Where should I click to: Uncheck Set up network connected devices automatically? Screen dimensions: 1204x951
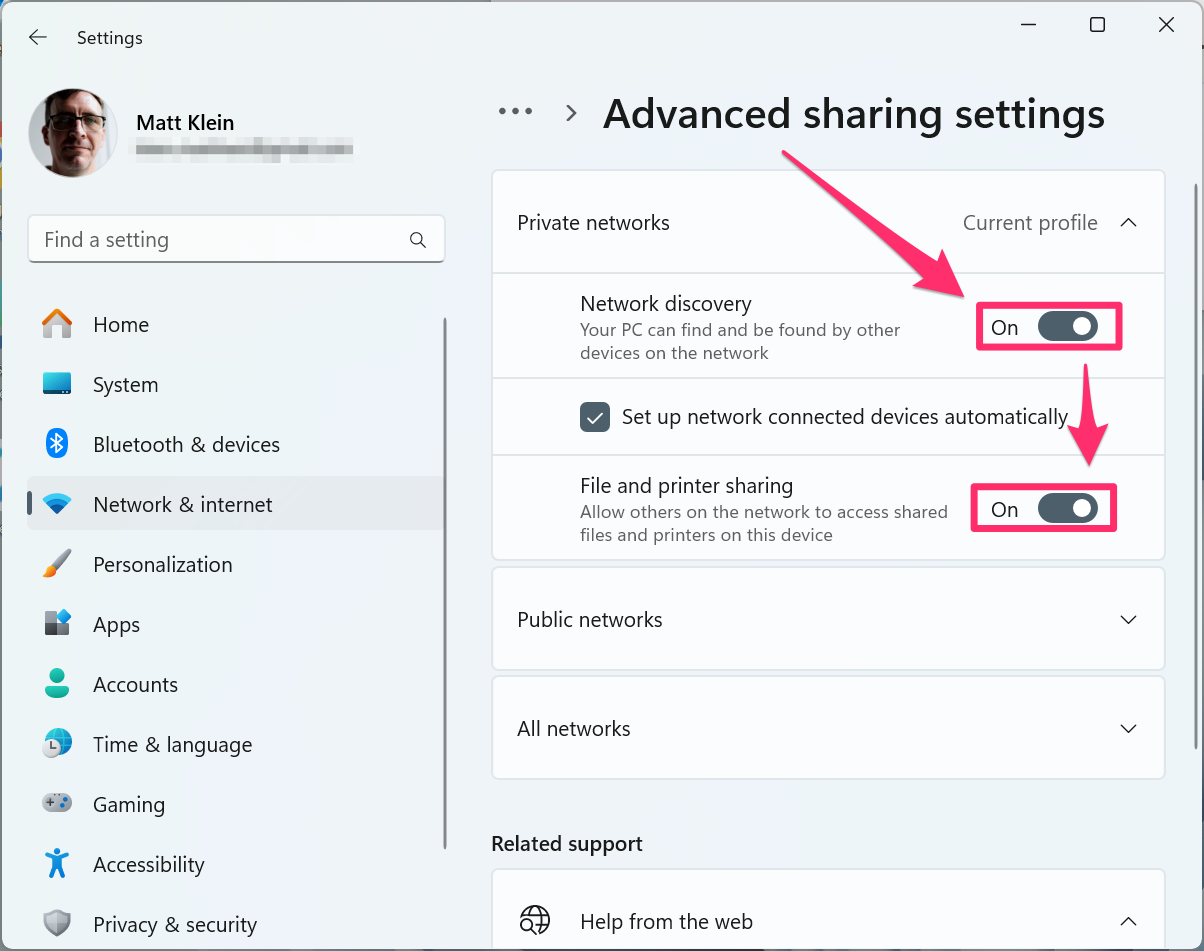click(595, 417)
